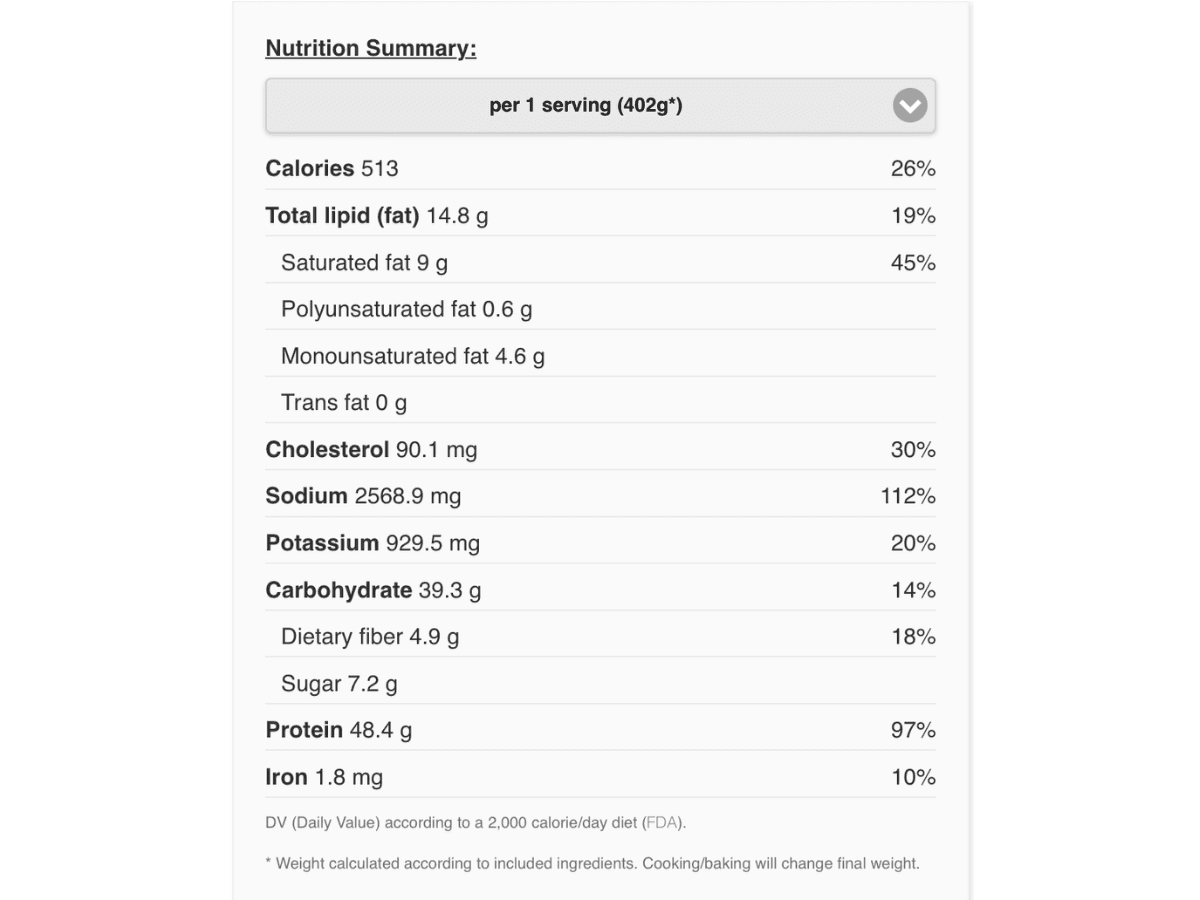Viewport: 1200px width, 900px height.
Task: Click the Nutrition Summary heading
Action: [370, 48]
